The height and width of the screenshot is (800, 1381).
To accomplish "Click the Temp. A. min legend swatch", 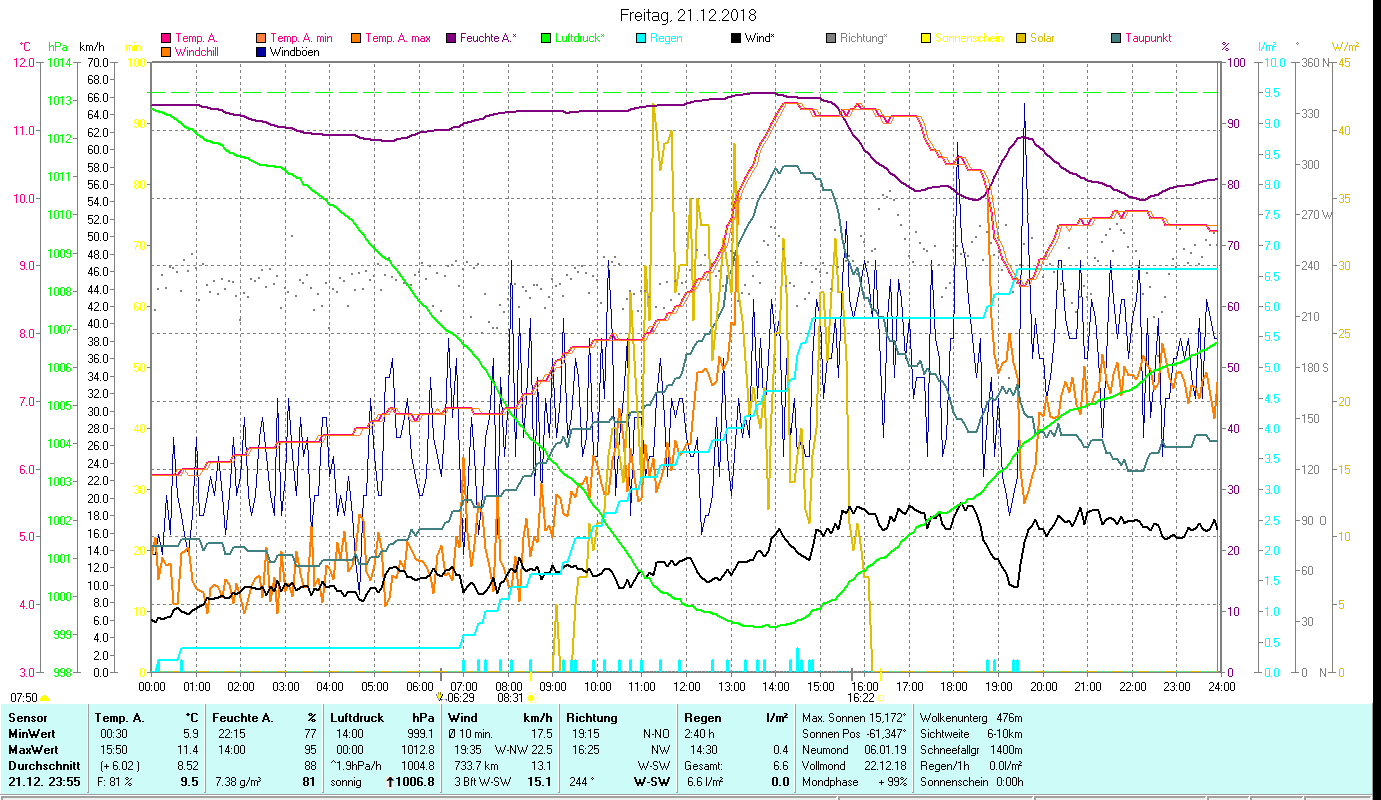I will (263, 38).
